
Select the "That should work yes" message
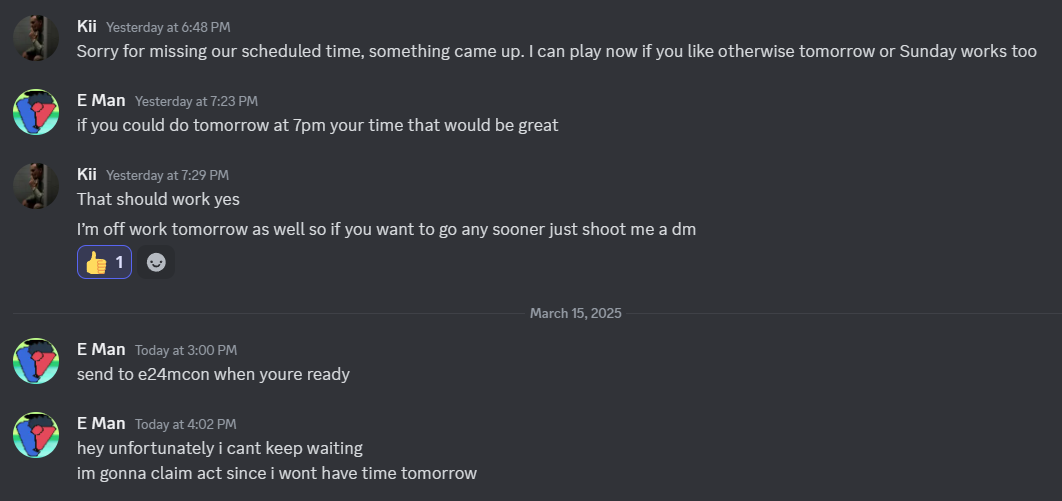[x=158, y=199]
